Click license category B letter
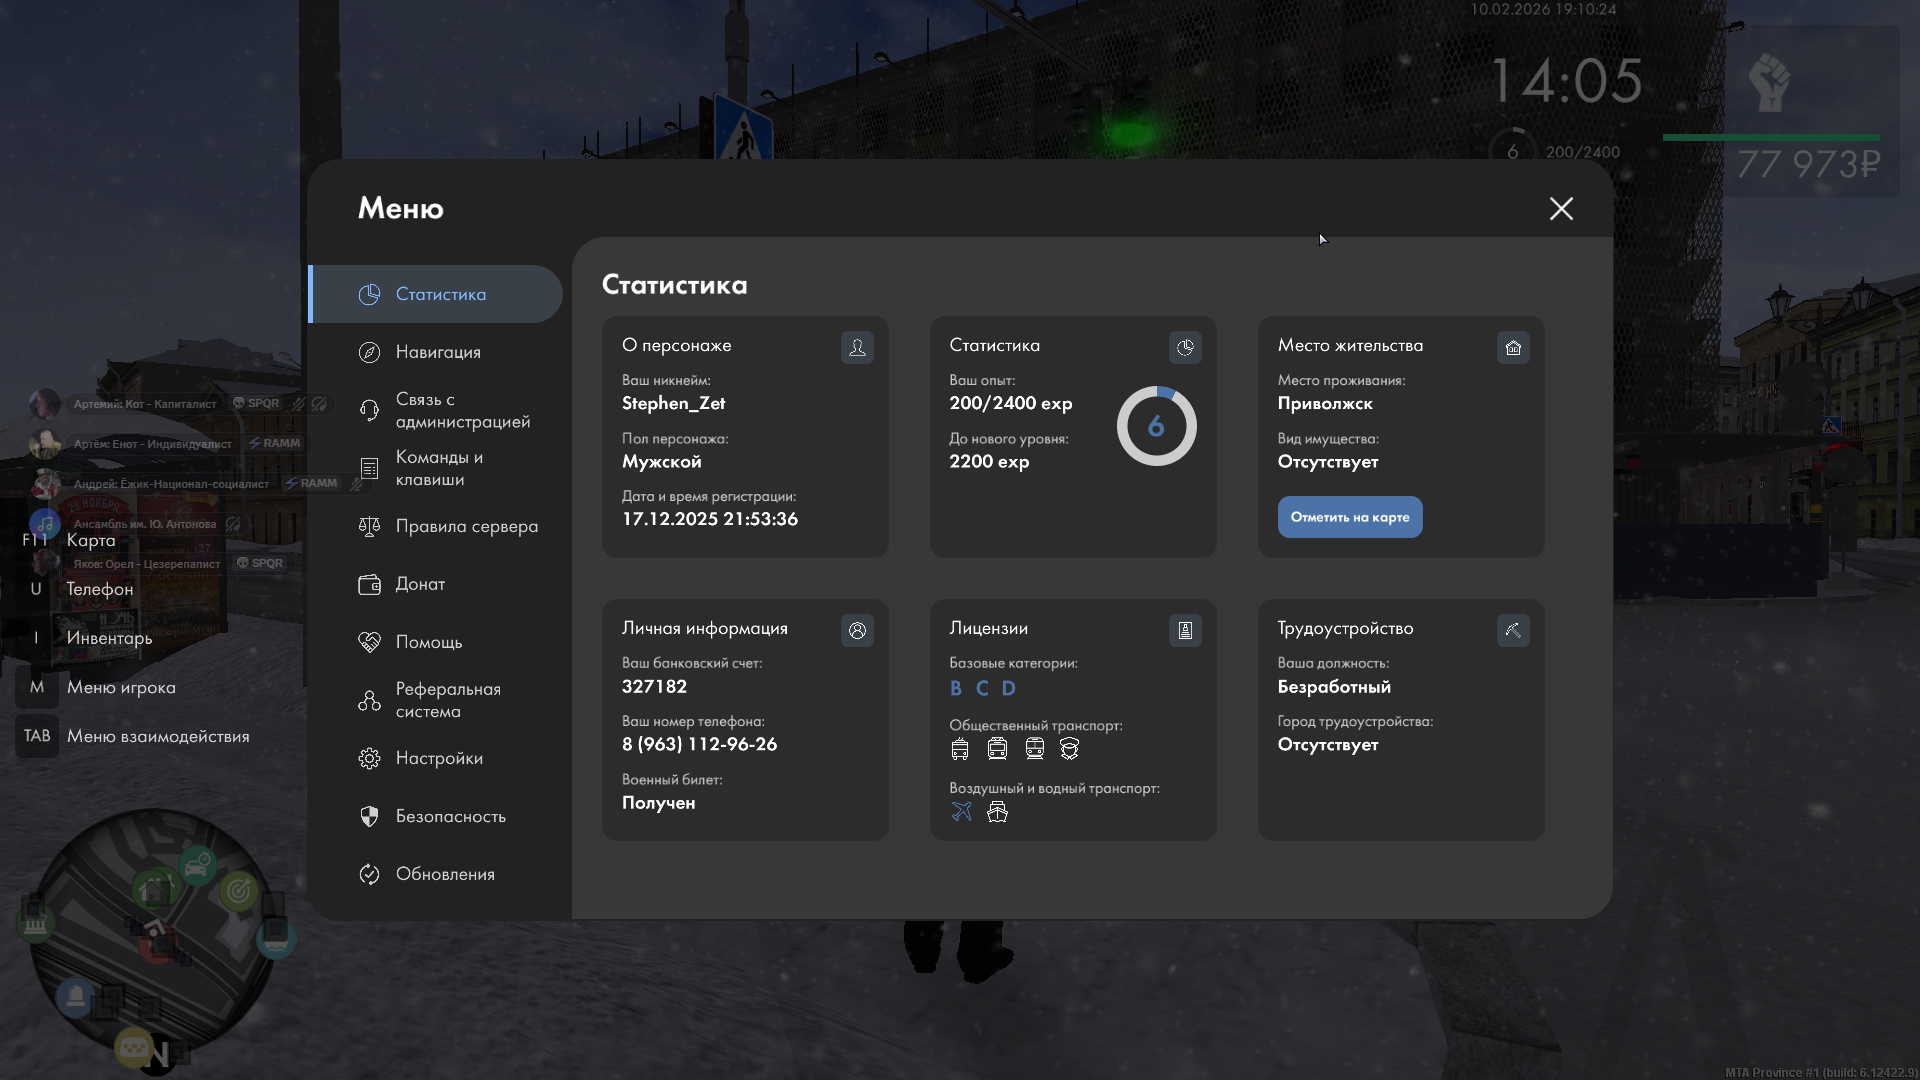This screenshot has height=1080, width=1920. click(x=956, y=688)
